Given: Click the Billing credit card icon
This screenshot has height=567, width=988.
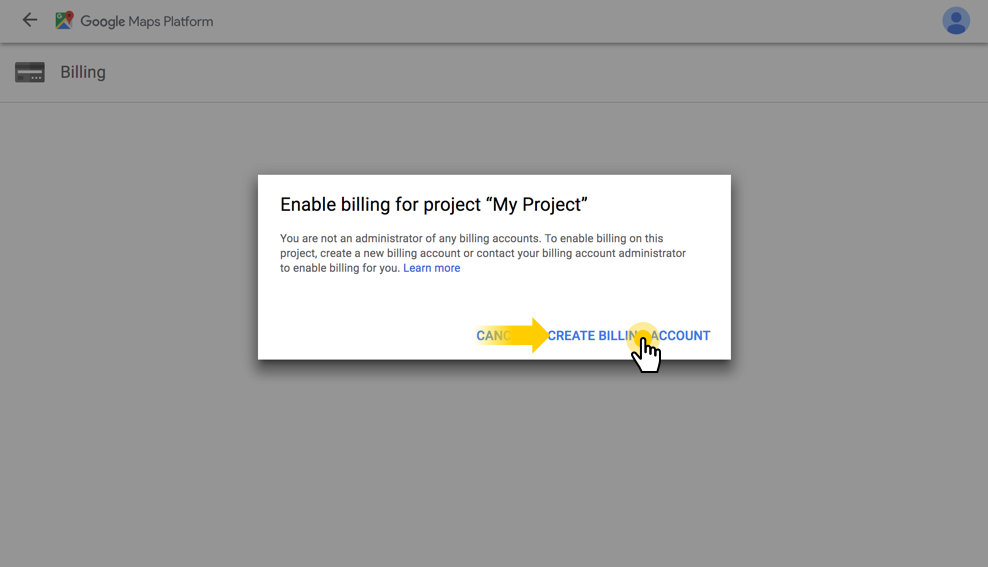Looking at the screenshot, I should (30, 72).
